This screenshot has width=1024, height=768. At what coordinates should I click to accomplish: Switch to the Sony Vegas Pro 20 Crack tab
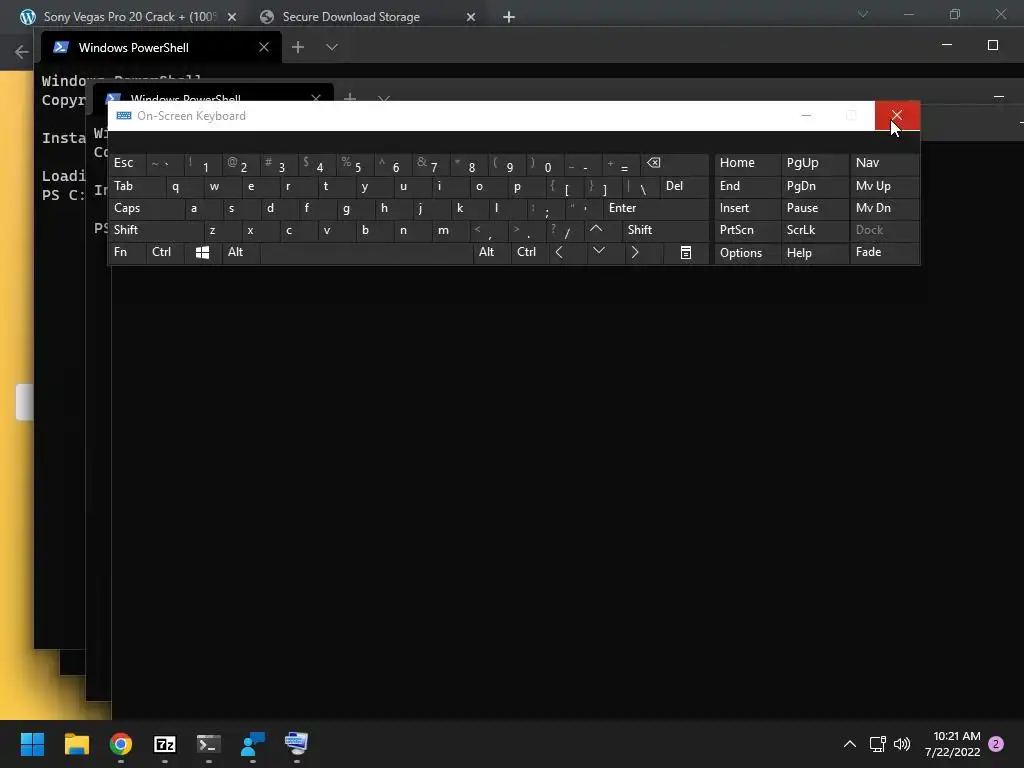(128, 17)
